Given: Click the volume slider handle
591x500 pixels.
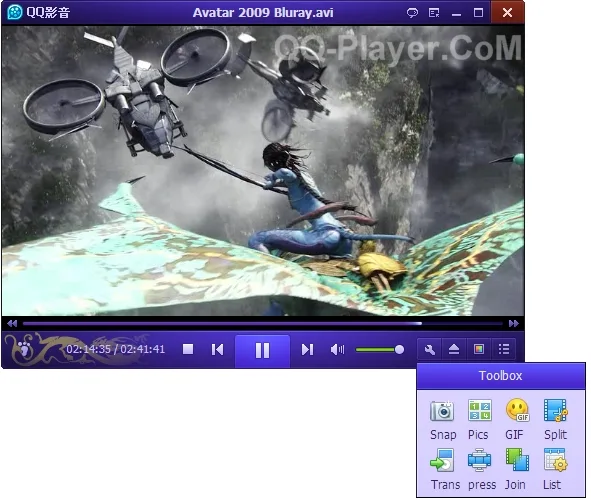Looking at the screenshot, I should click(399, 350).
